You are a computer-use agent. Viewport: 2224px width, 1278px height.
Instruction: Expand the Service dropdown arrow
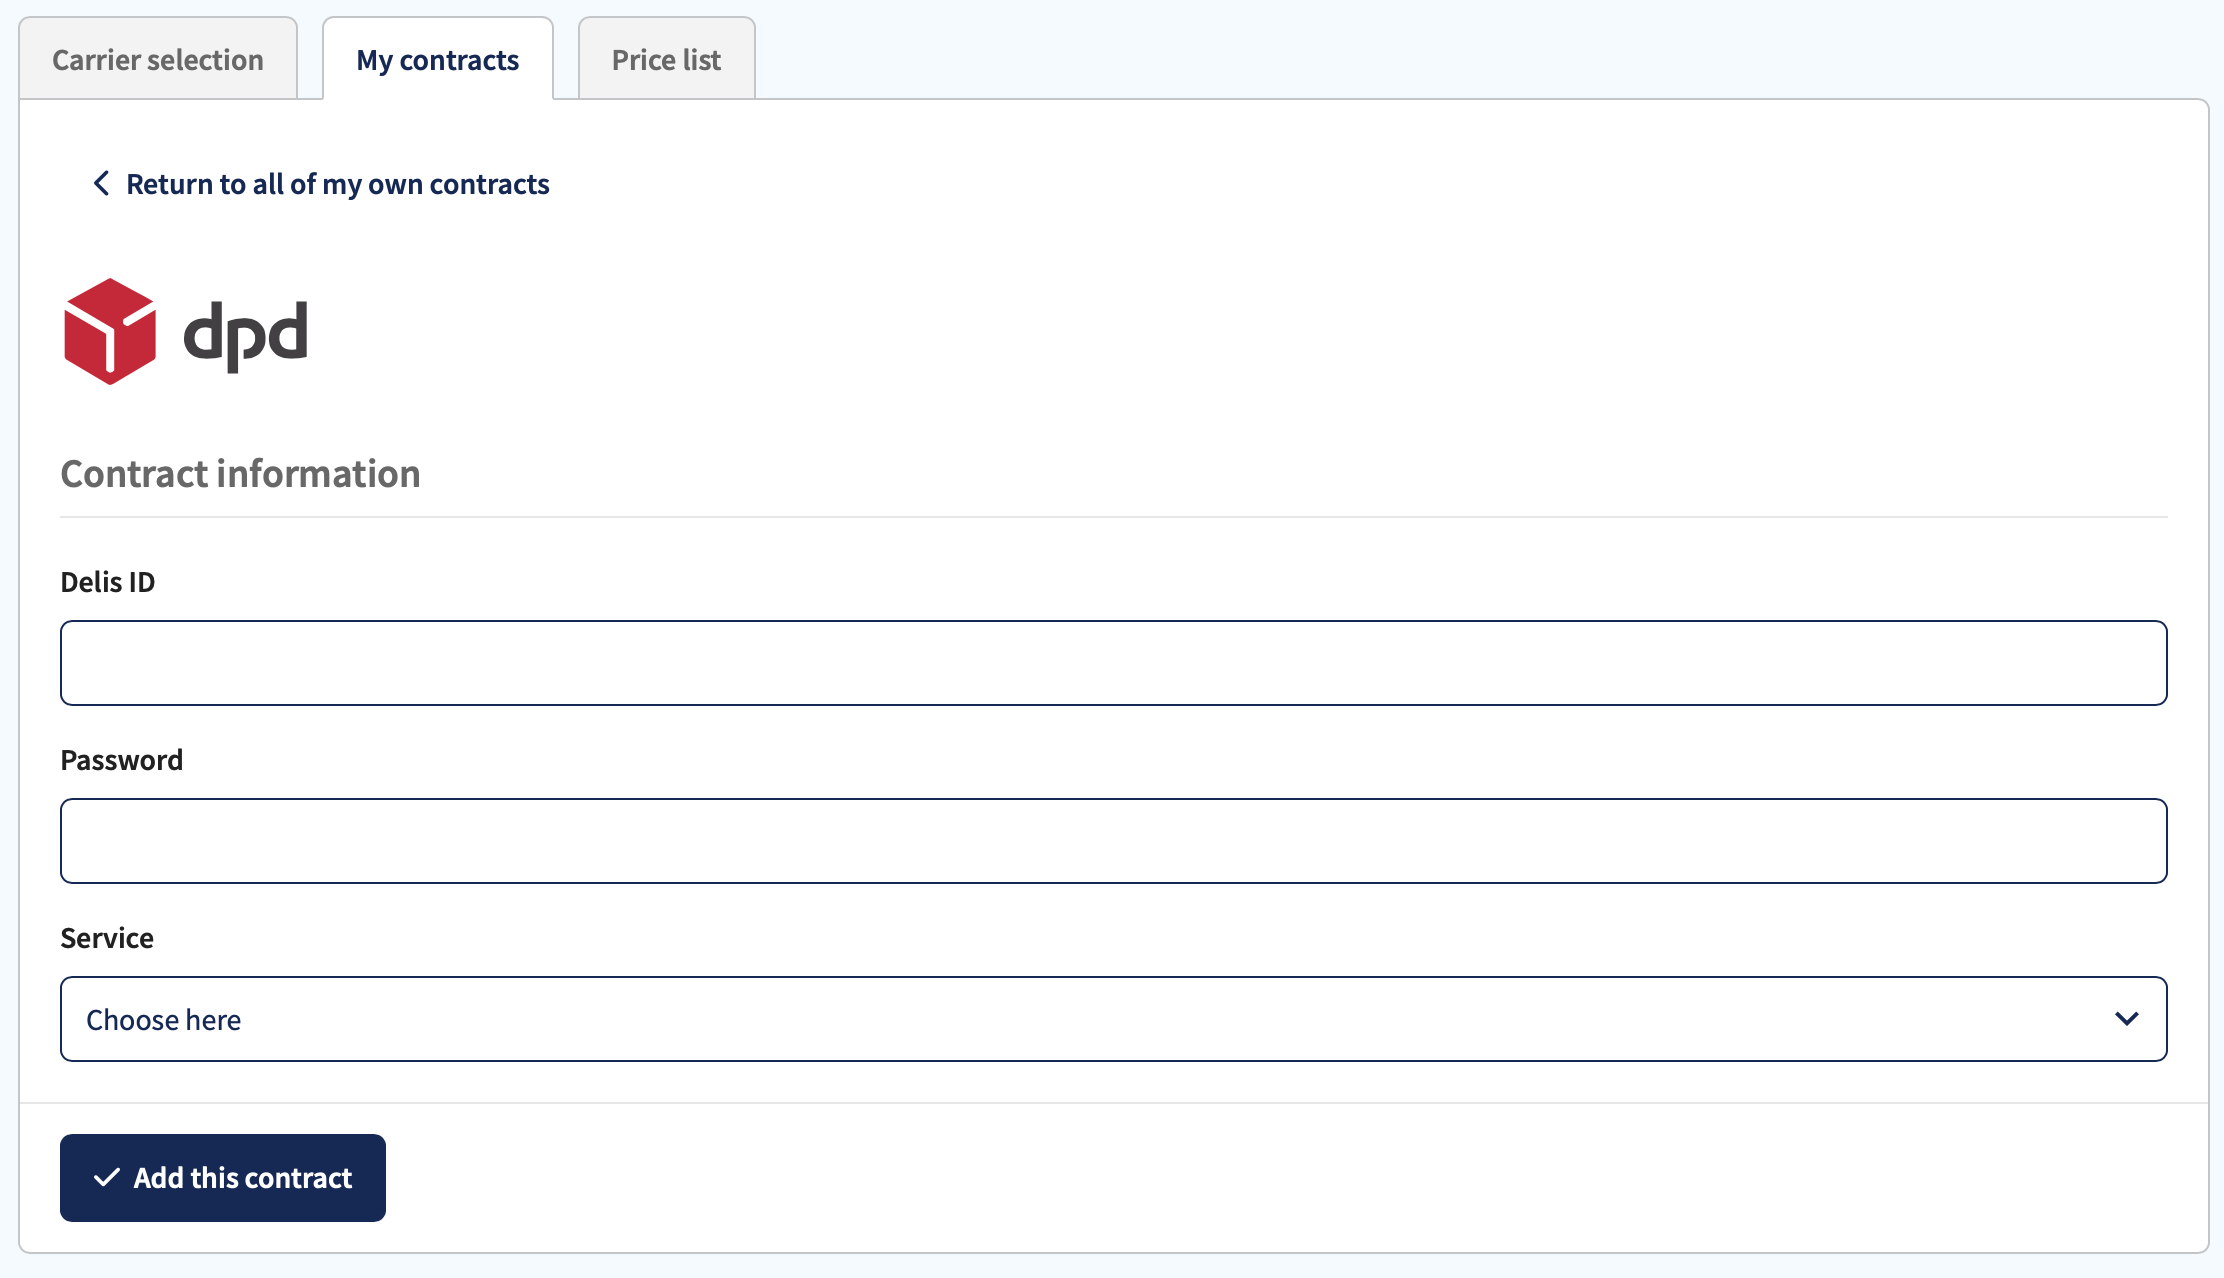pos(2127,1019)
